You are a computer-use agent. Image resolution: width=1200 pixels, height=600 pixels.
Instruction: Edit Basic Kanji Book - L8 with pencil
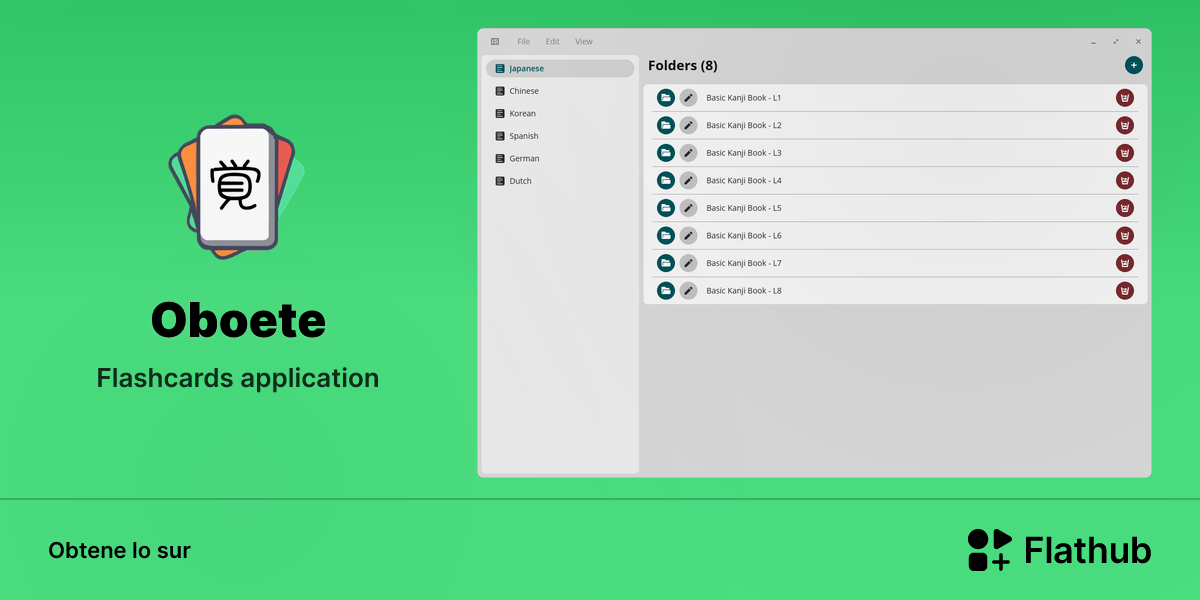[x=688, y=290]
